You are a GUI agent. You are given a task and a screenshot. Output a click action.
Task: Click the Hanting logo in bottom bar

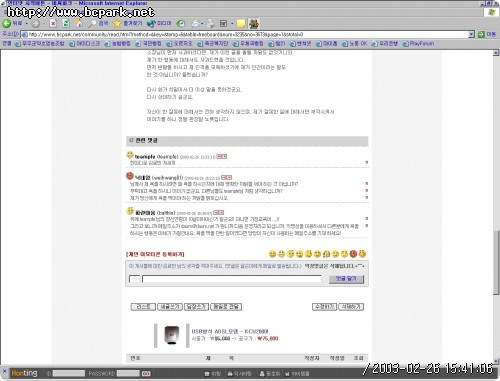pos(24,373)
